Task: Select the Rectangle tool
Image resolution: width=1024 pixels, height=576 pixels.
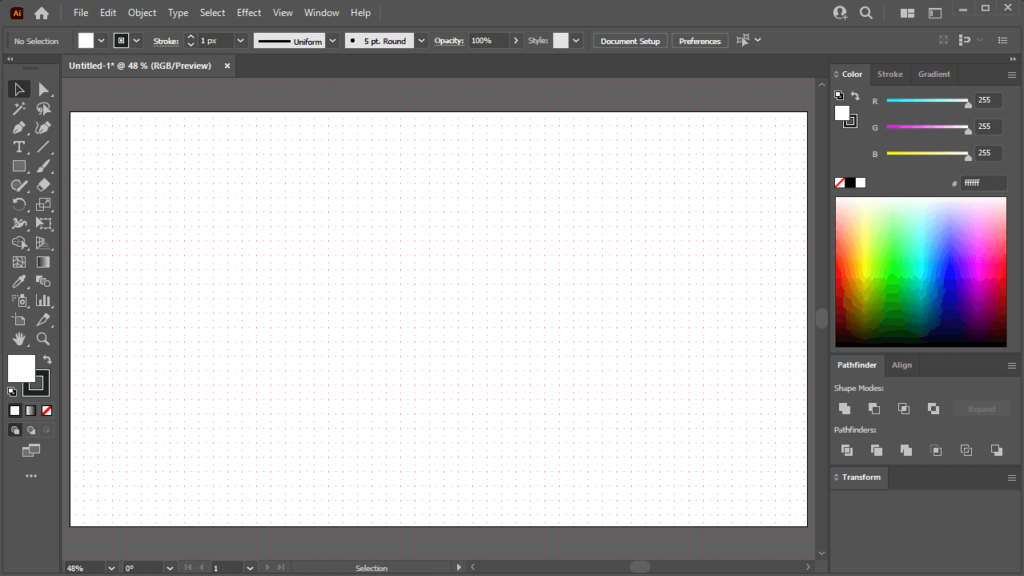Action: (19, 166)
